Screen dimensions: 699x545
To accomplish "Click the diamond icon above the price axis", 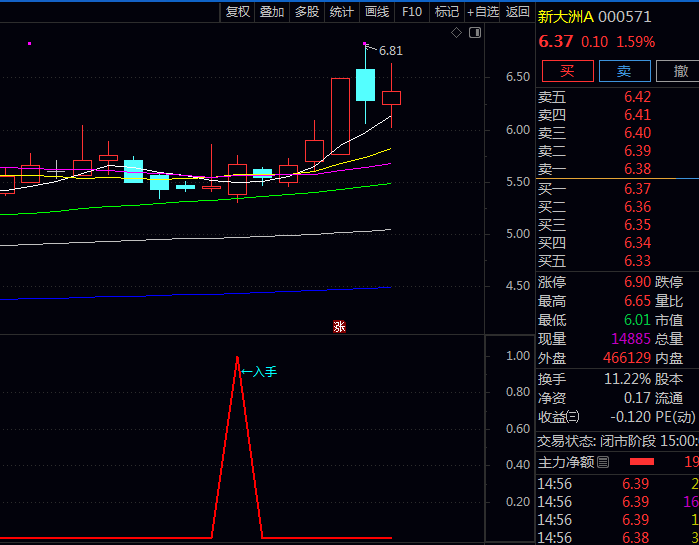I will click(457, 33).
